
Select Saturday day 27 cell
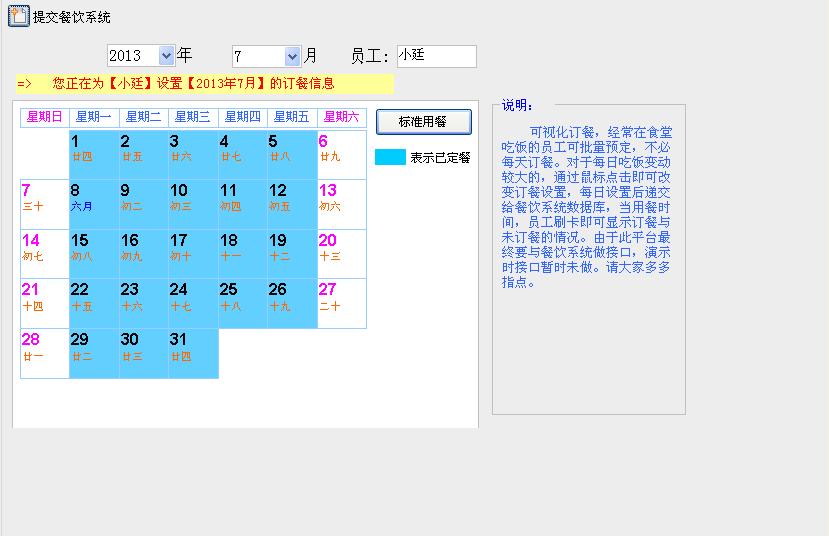click(x=342, y=304)
